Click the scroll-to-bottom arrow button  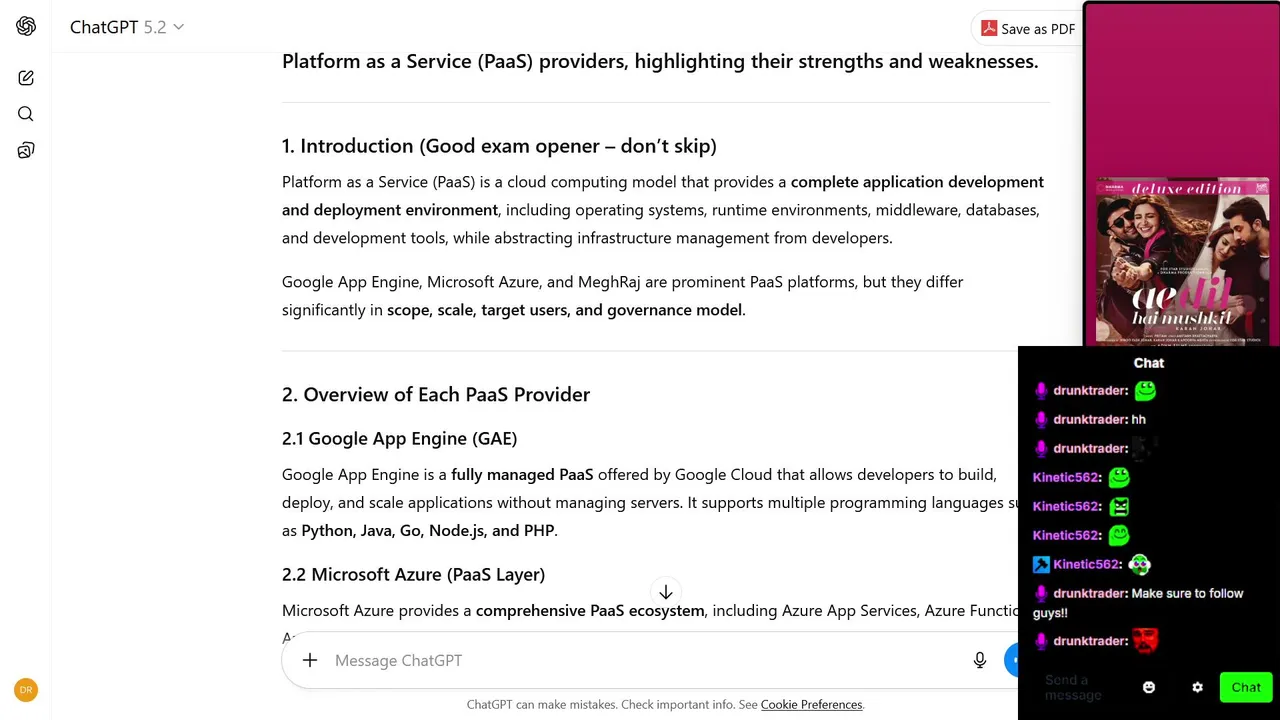(x=666, y=592)
